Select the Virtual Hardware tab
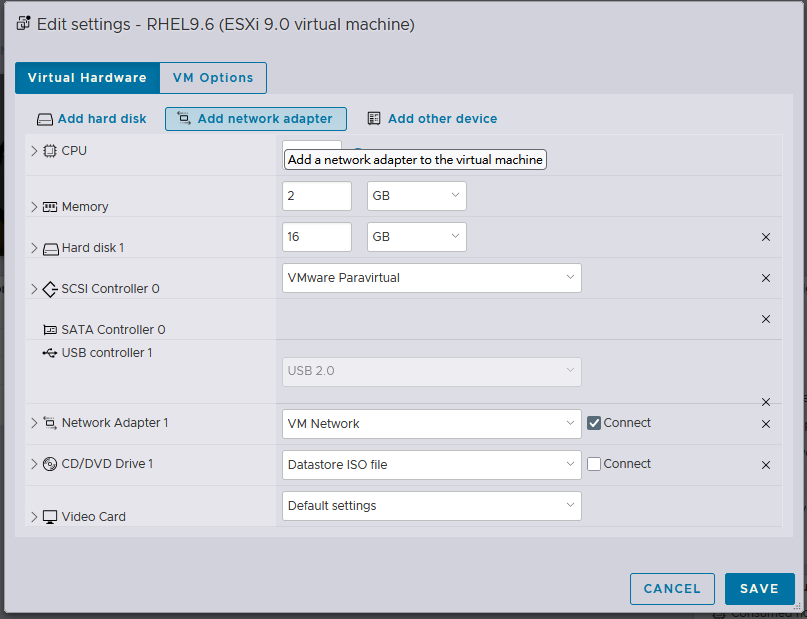This screenshot has width=807, height=619. click(87, 78)
